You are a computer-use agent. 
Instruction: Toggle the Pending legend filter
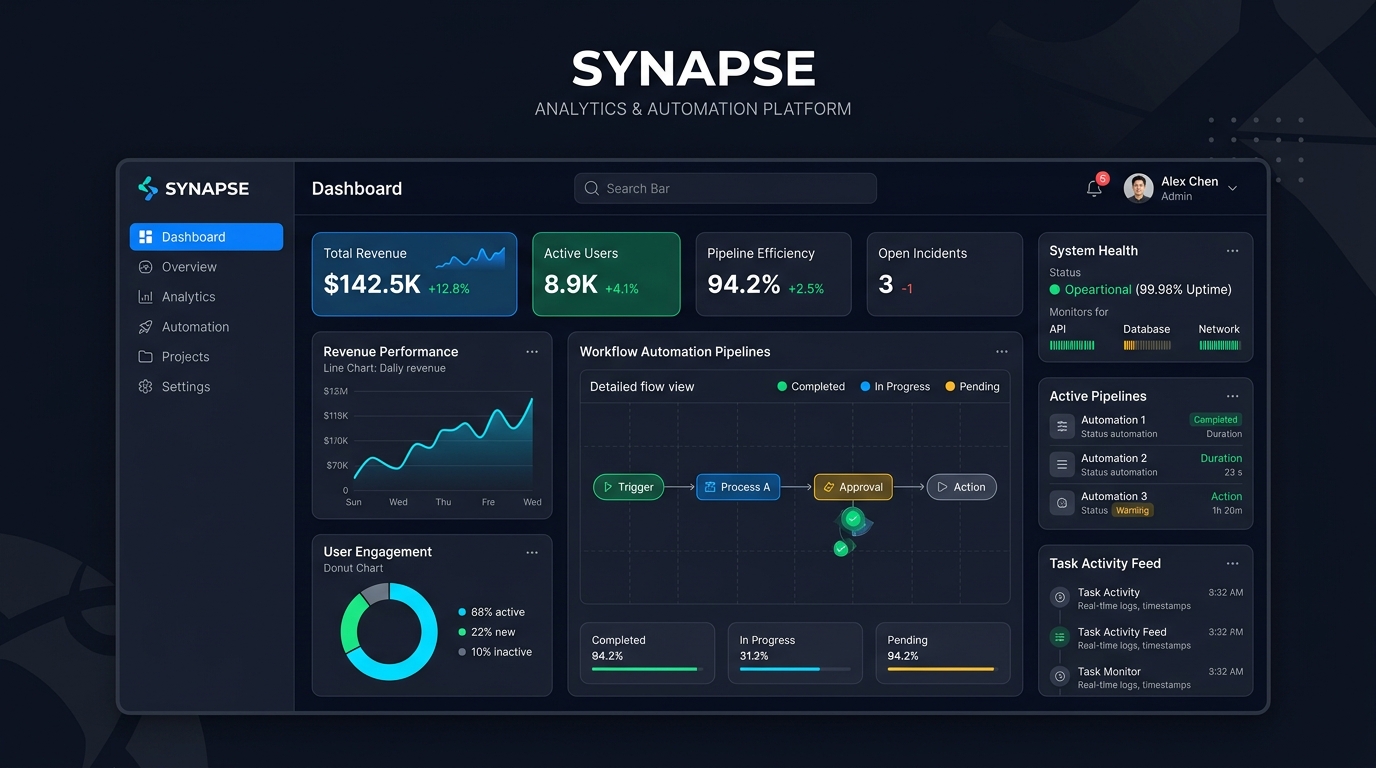tap(972, 387)
